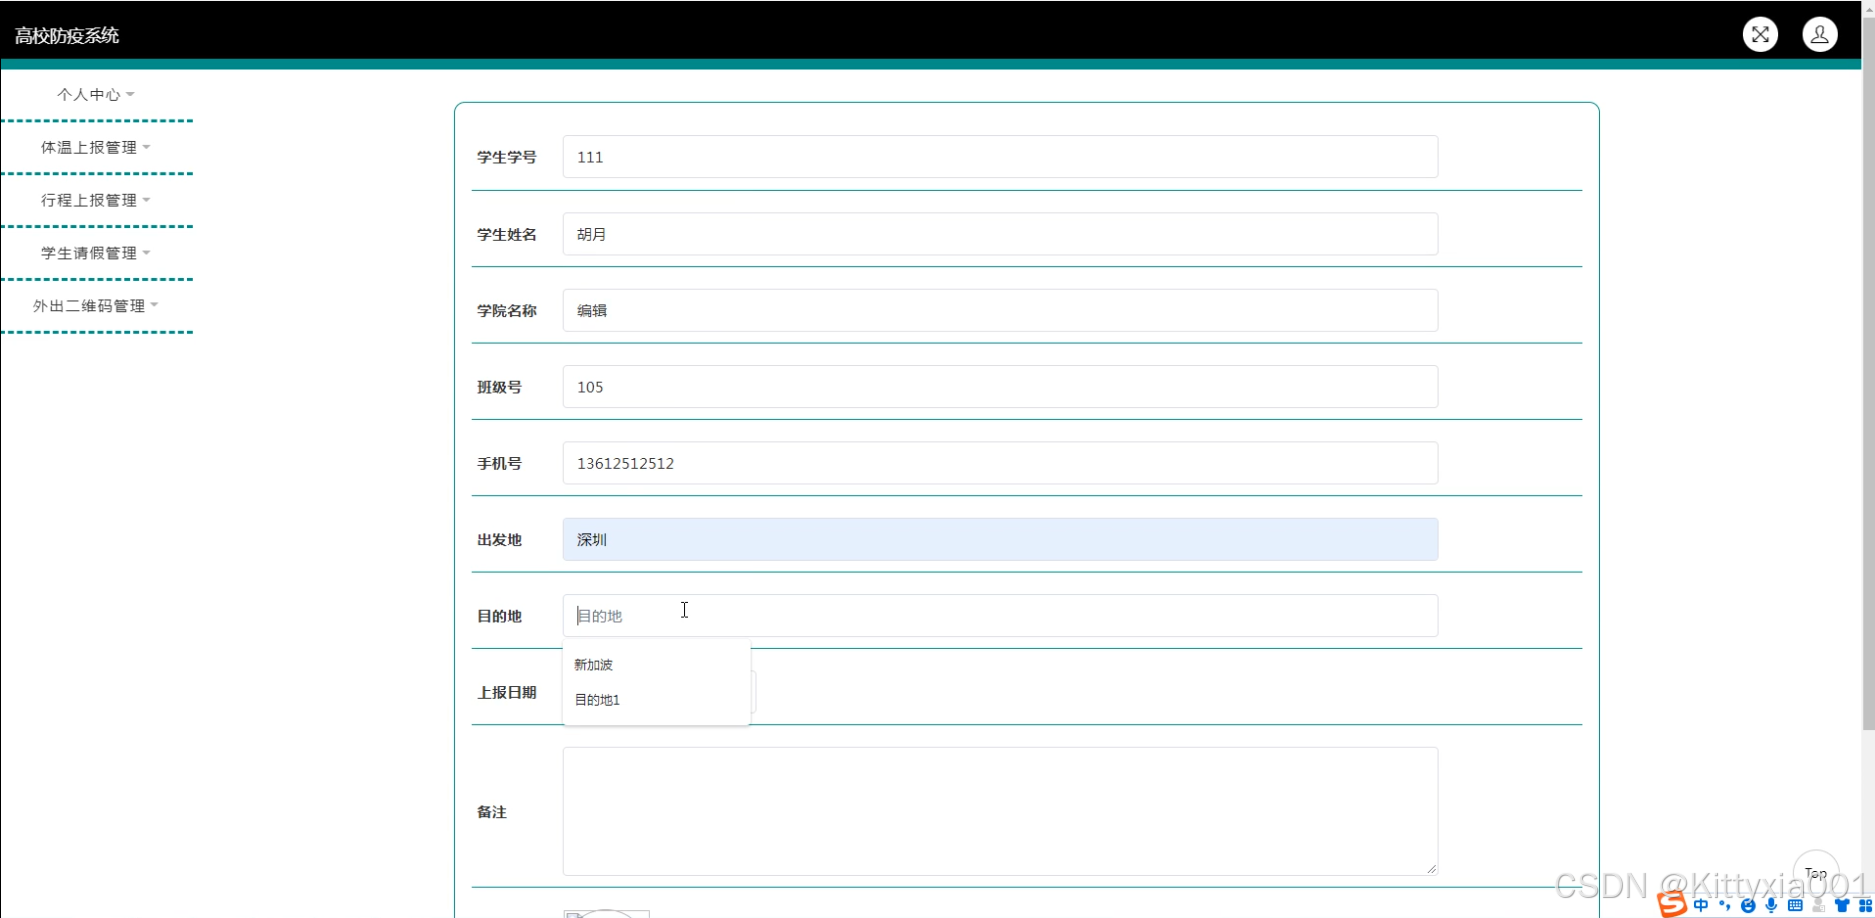Click the 高校防疫系统 title
The image size is (1875, 918).
67,36
